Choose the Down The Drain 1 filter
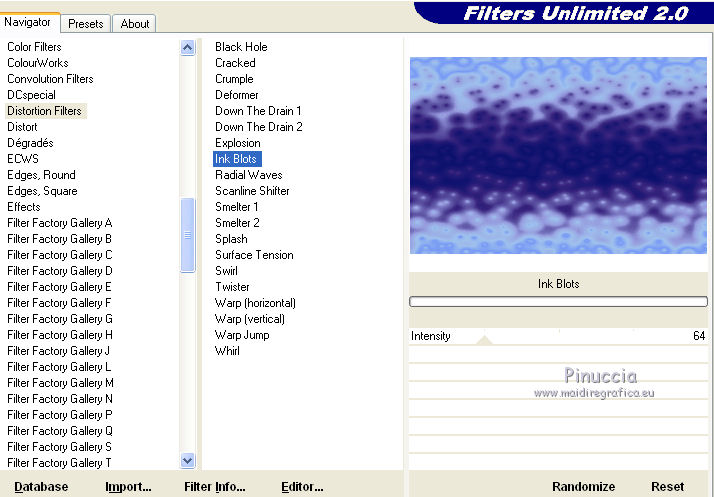 point(258,111)
